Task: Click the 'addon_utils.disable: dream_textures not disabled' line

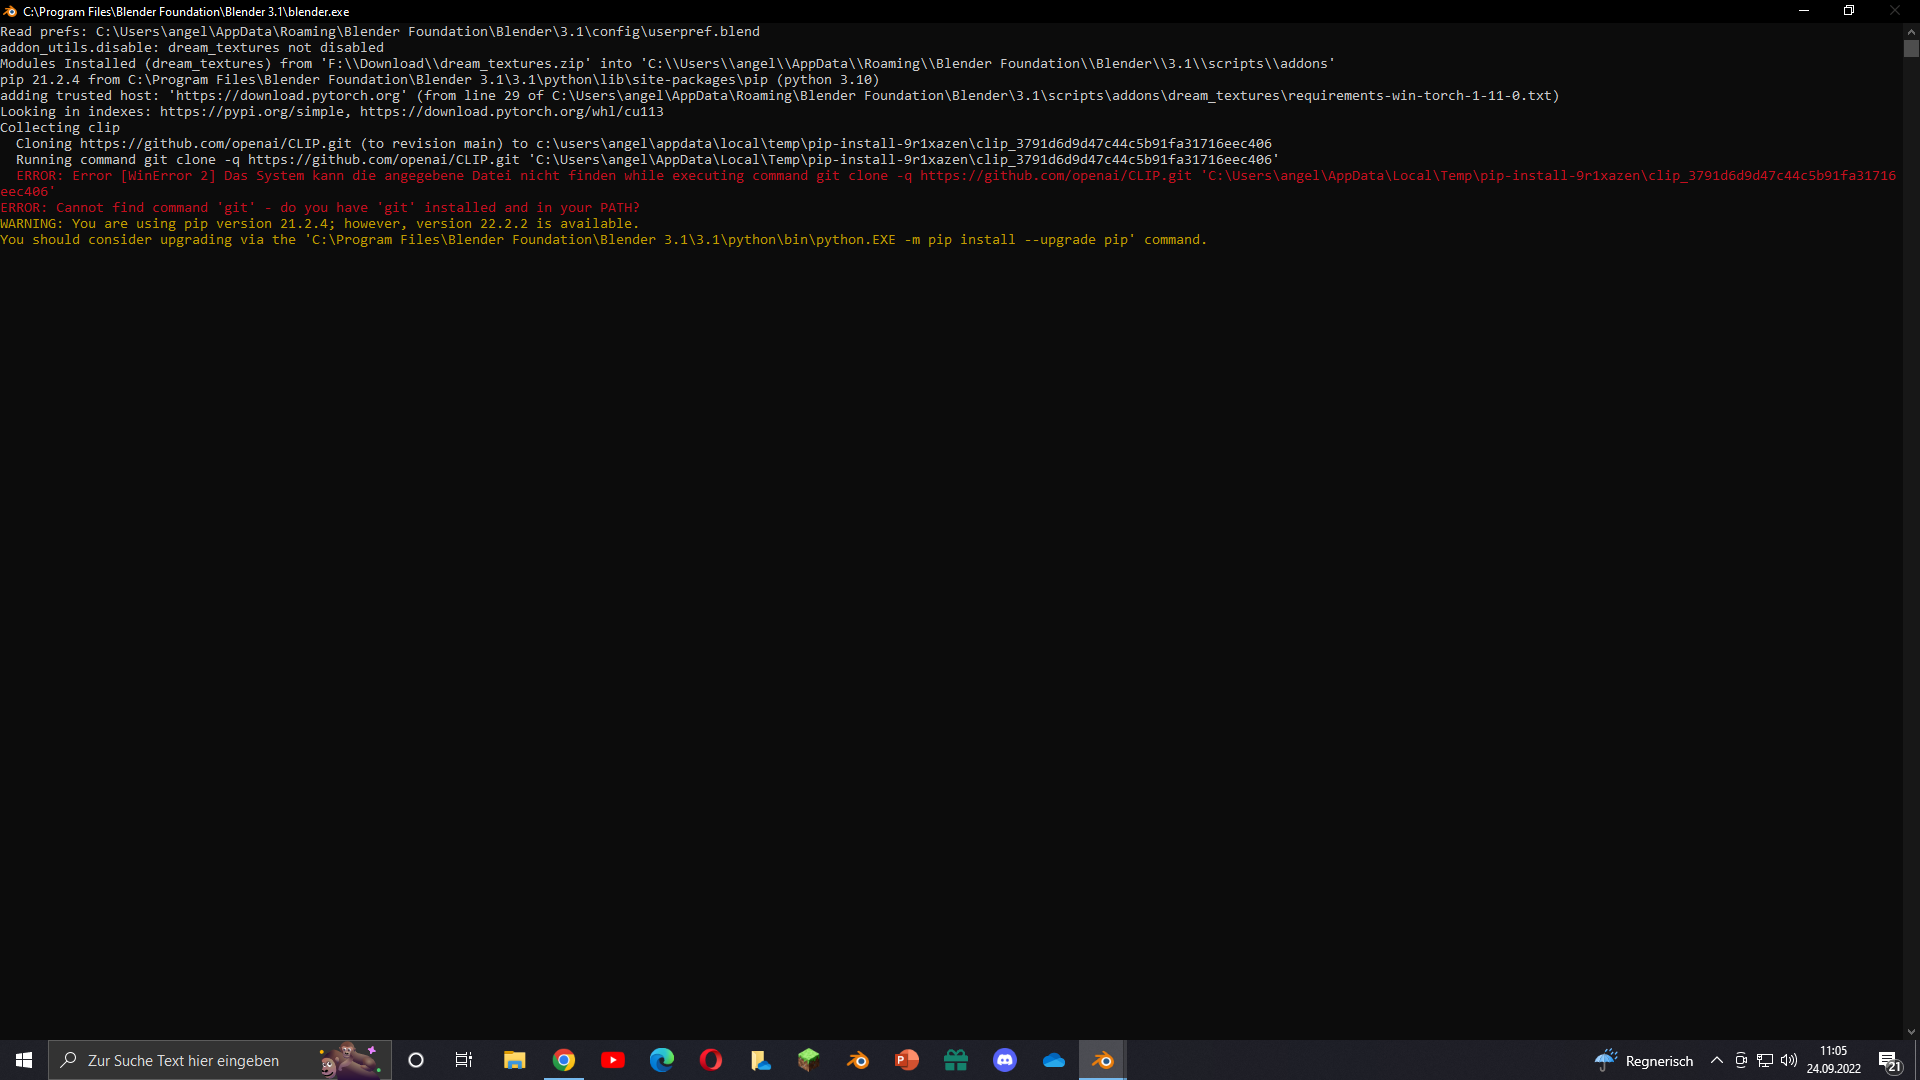Action: pyautogui.click(x=192, y=48)
